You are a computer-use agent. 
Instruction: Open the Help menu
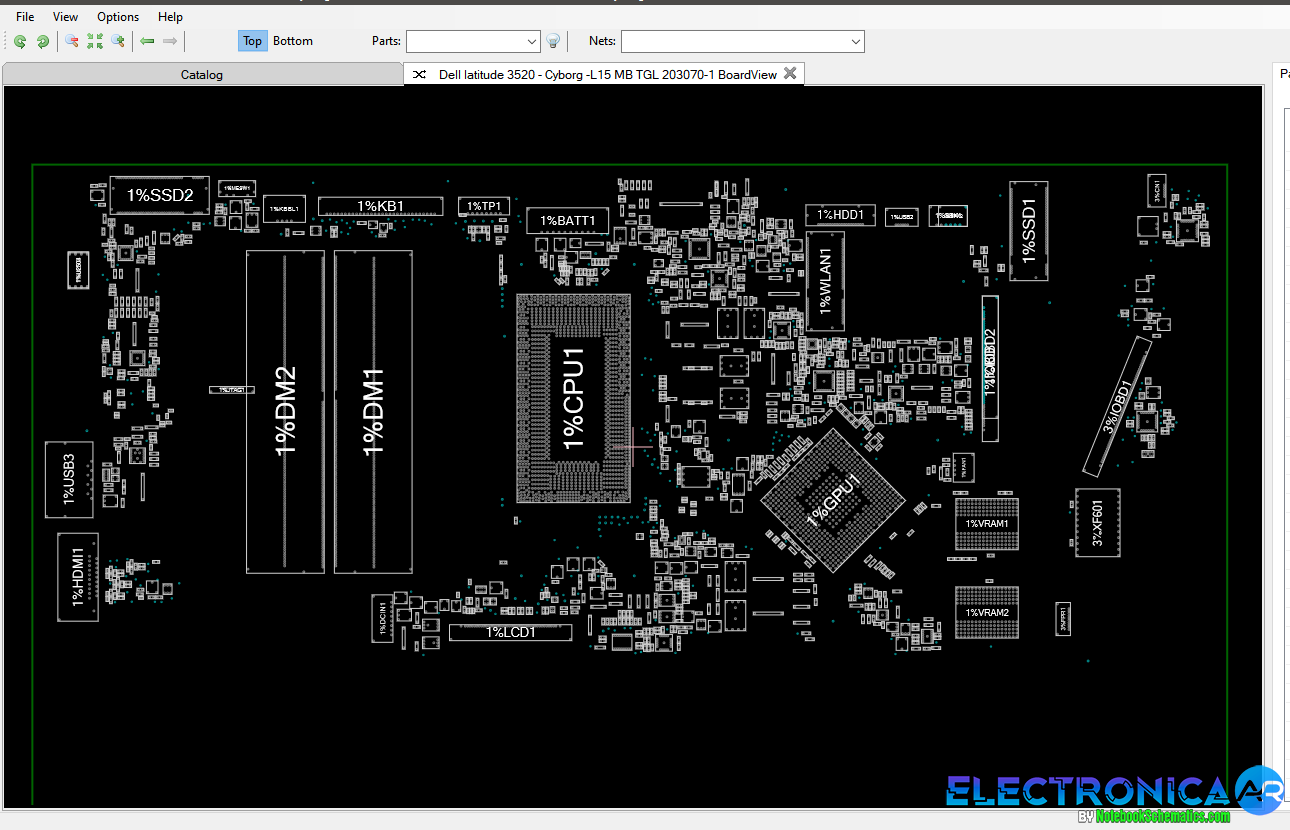point(171,17)
